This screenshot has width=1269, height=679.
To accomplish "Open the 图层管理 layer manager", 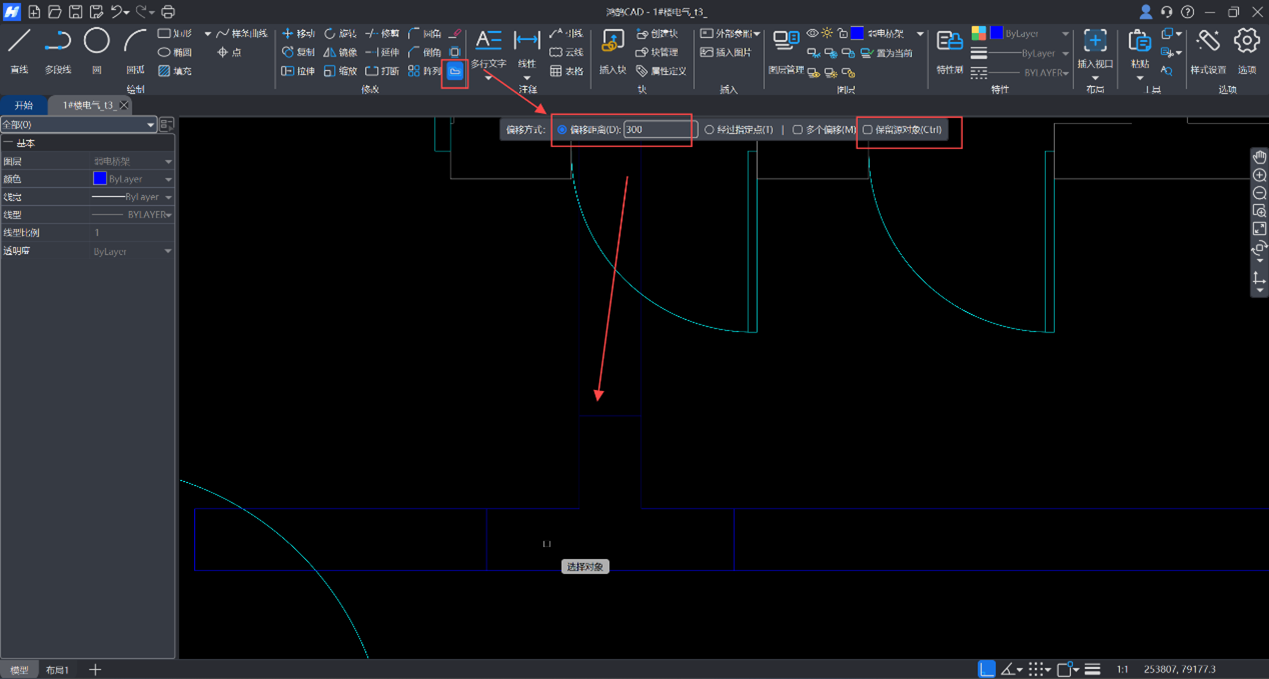I will tap(786, 42).
